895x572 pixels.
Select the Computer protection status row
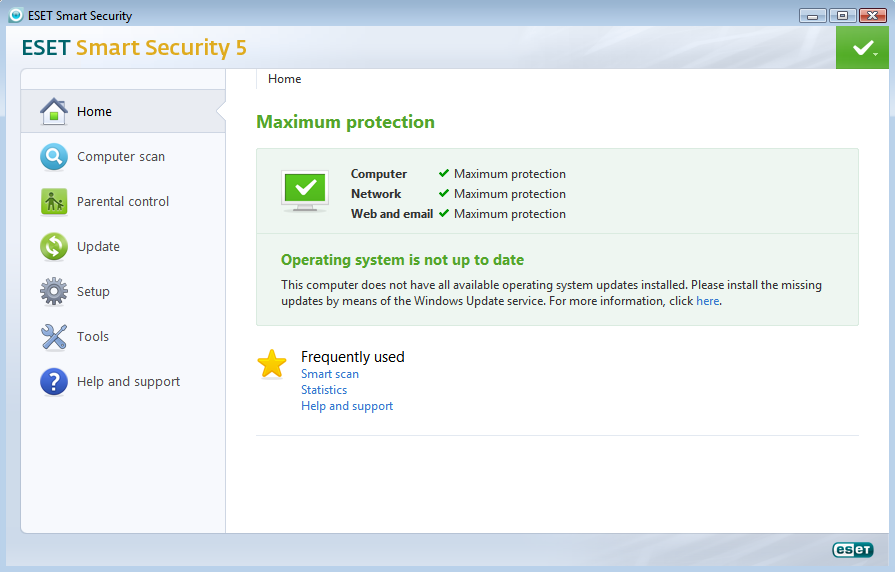(x=458, y=174)
